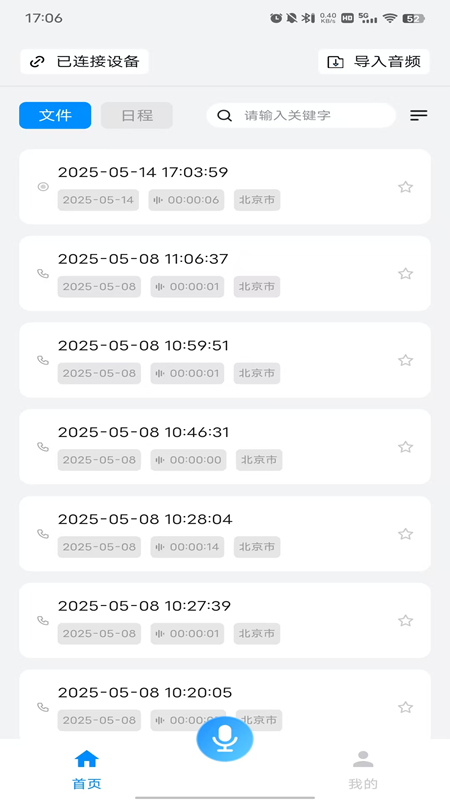Tap eye icon of 17:03:59 recording
This screenshot has height=800, width=450.
click(x=43, y=187)
